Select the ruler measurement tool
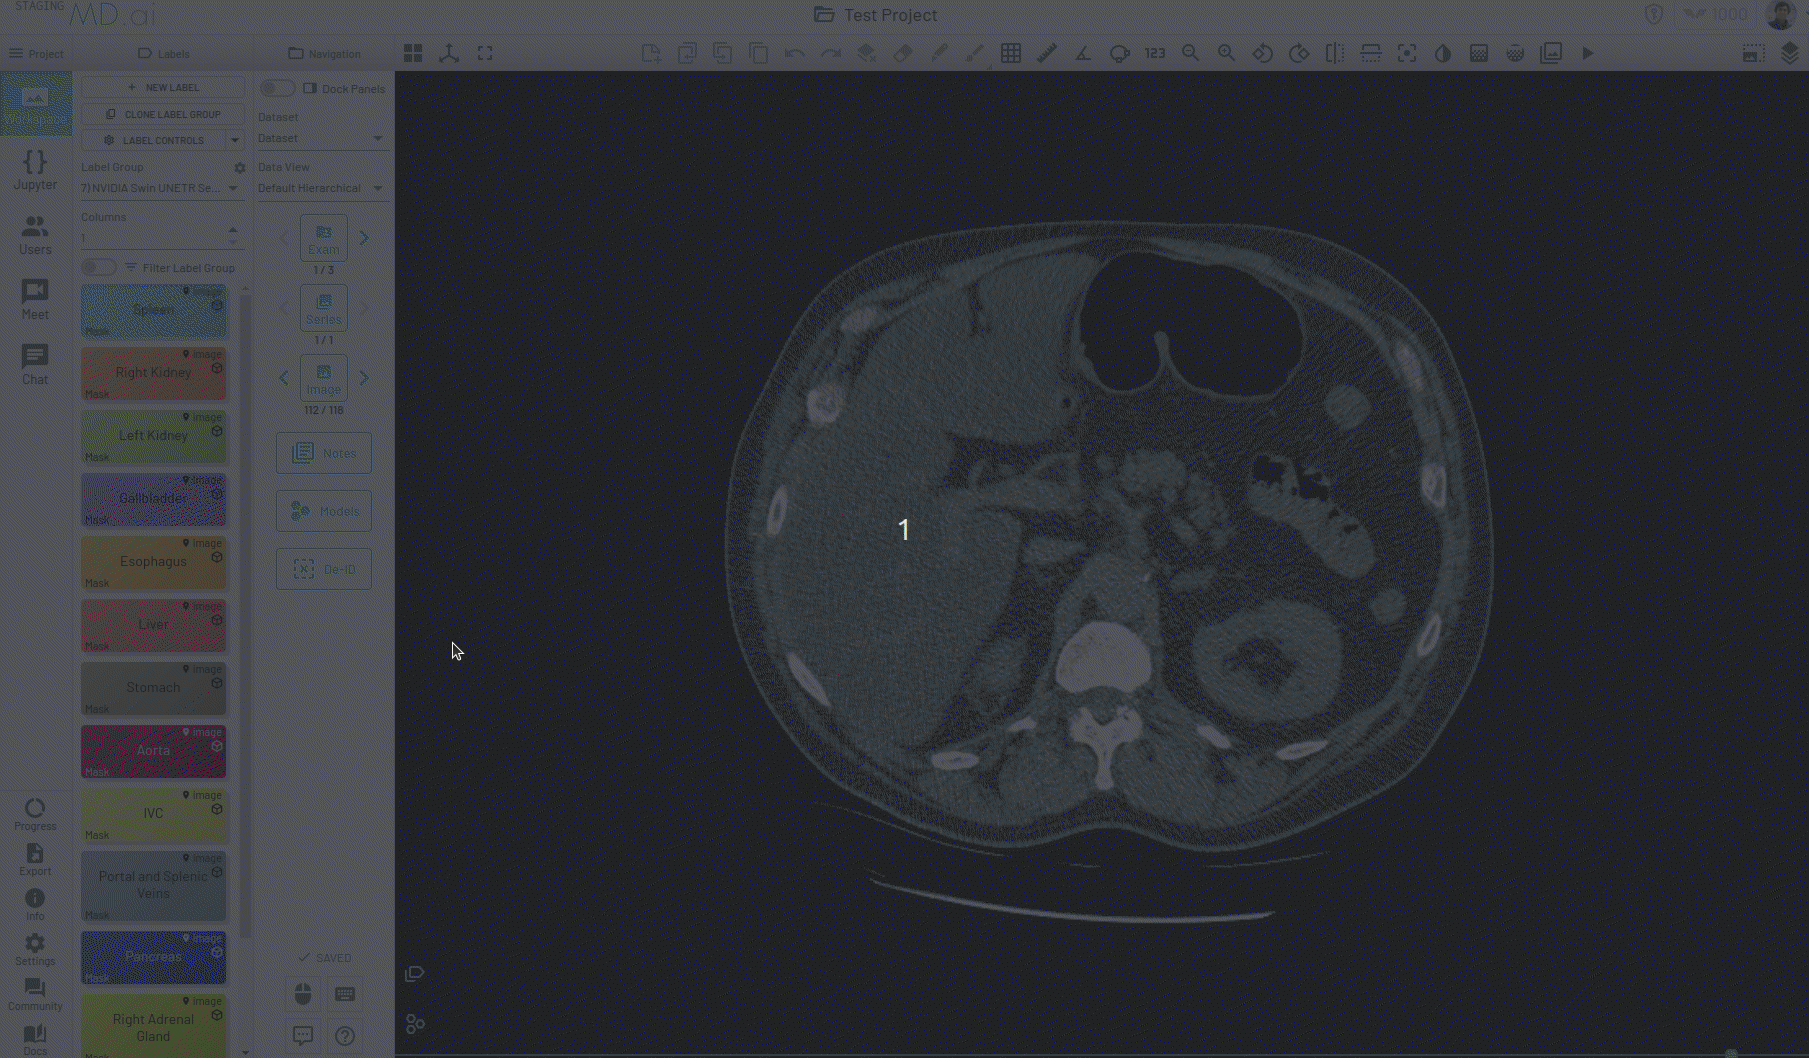1809x1058 pixels. coord(1047,53)
